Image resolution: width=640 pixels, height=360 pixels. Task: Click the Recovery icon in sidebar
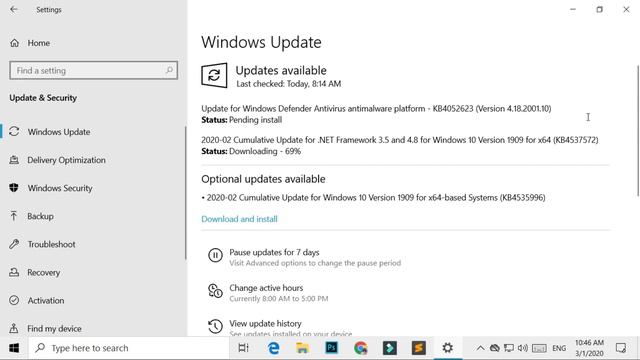[x=14, y=272]
